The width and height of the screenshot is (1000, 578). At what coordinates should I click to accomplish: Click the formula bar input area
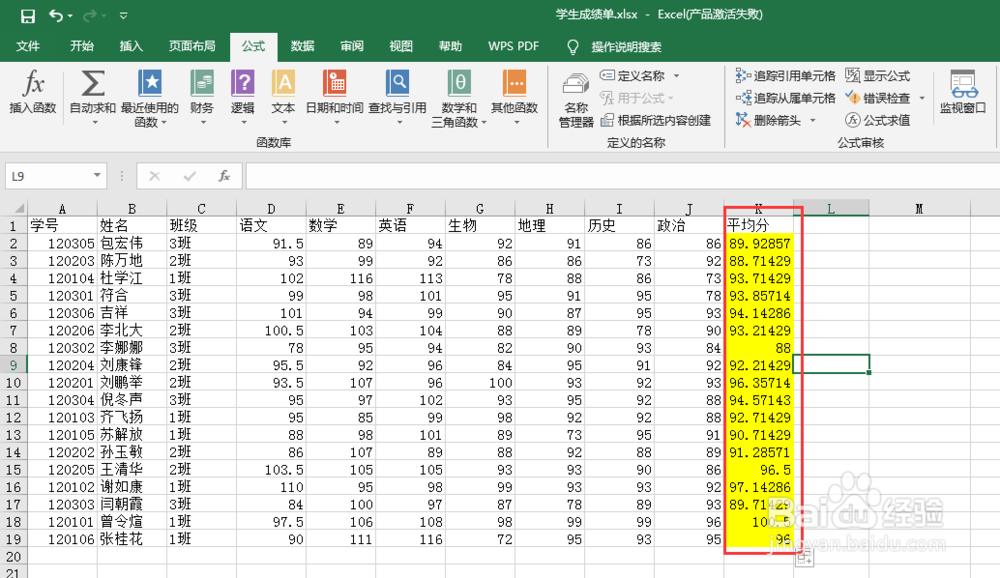[x=622, y=176]
